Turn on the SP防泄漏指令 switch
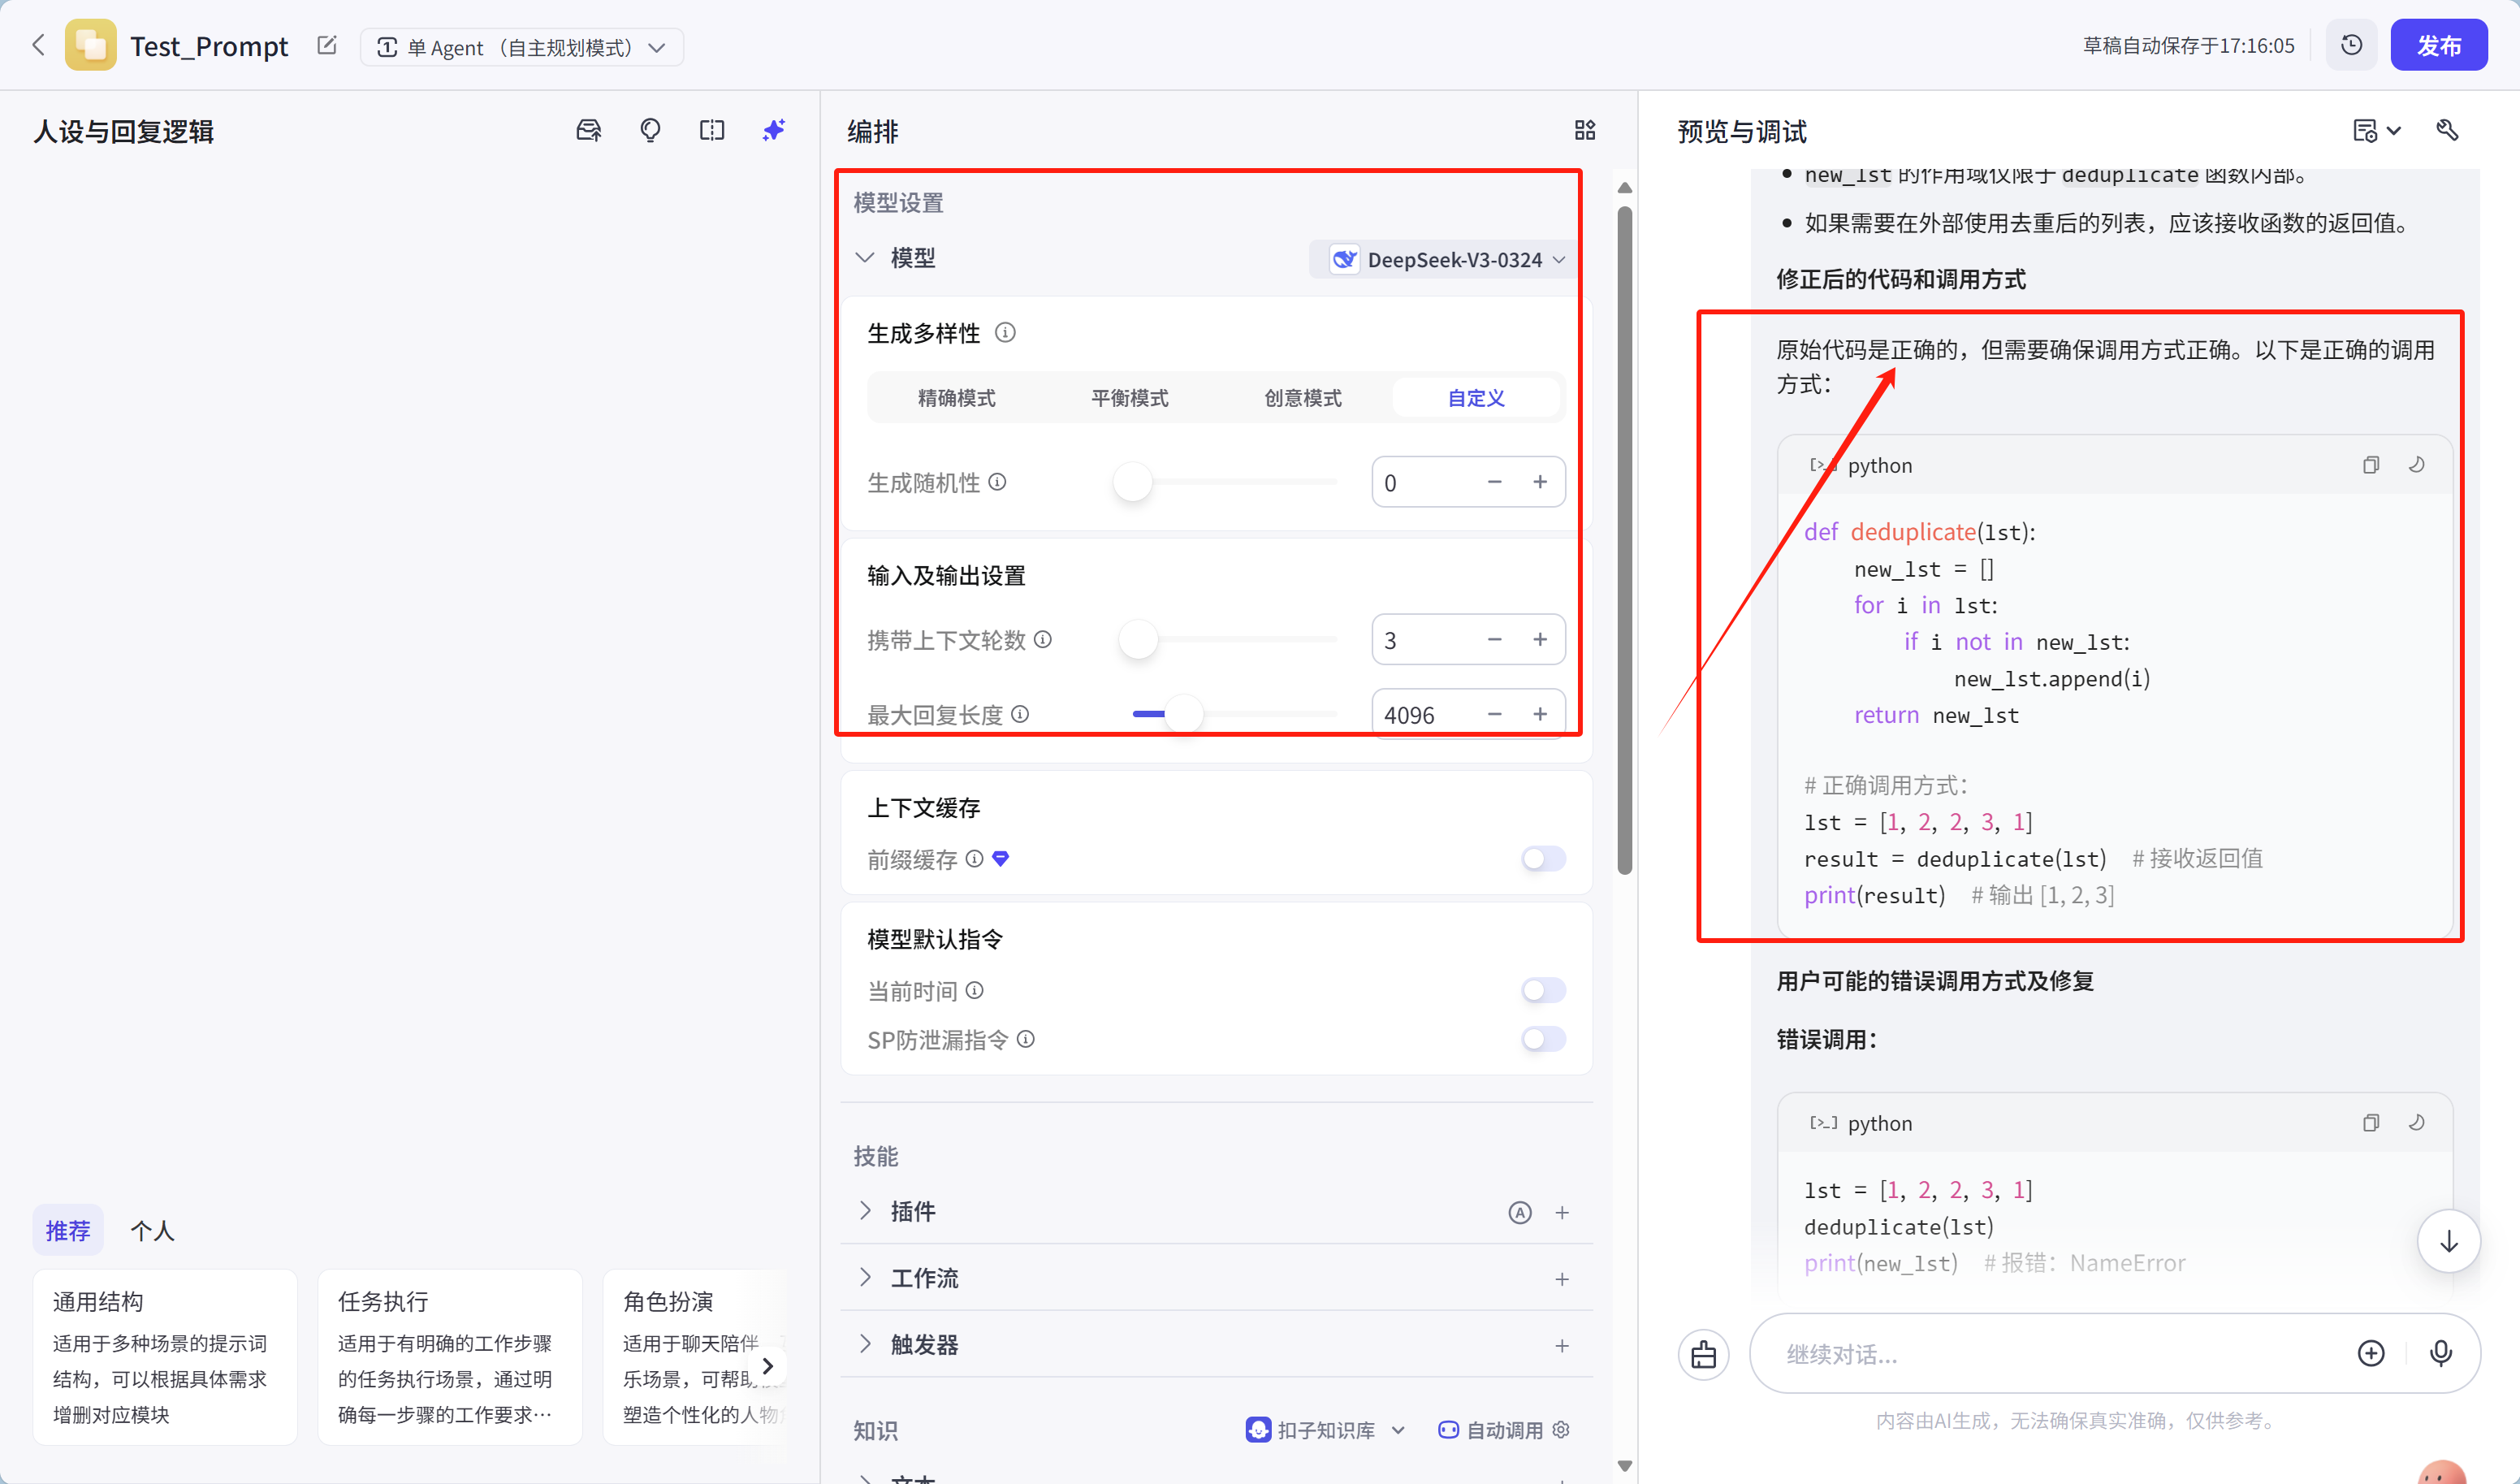 pyautogui.click(x=1543, y=1040)
